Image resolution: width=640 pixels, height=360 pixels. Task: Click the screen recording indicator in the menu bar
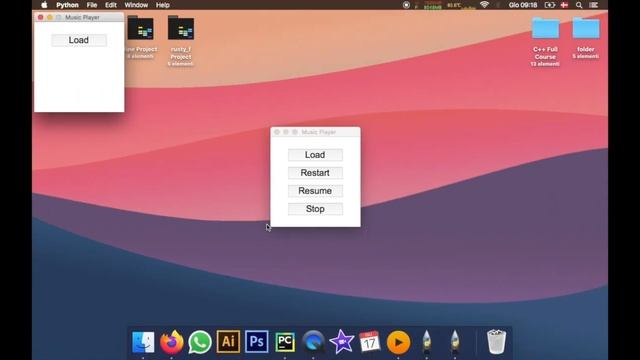point(406,5)
